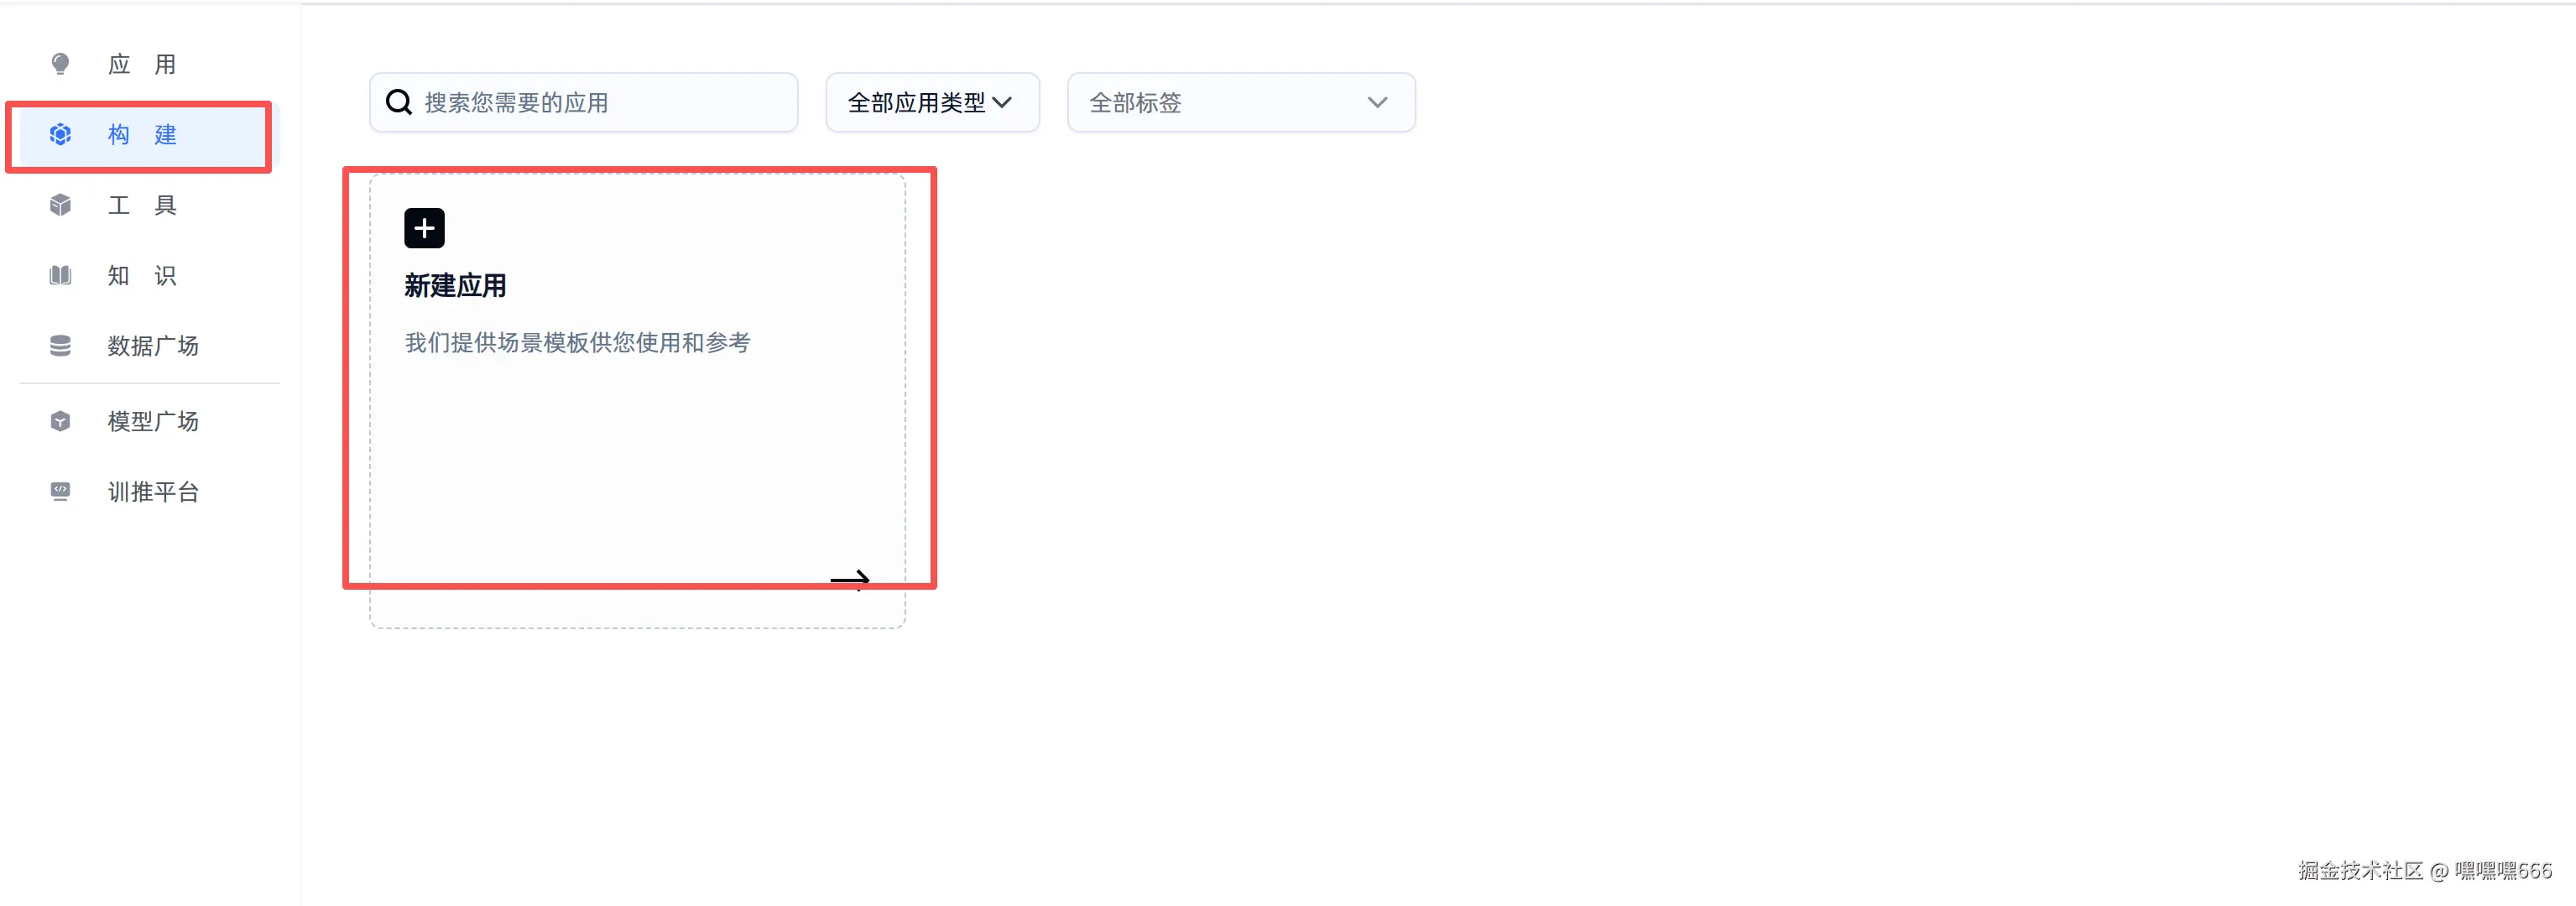
Task: Click the database stack icon for 数据广场
Action: click(x=60, y=346)
